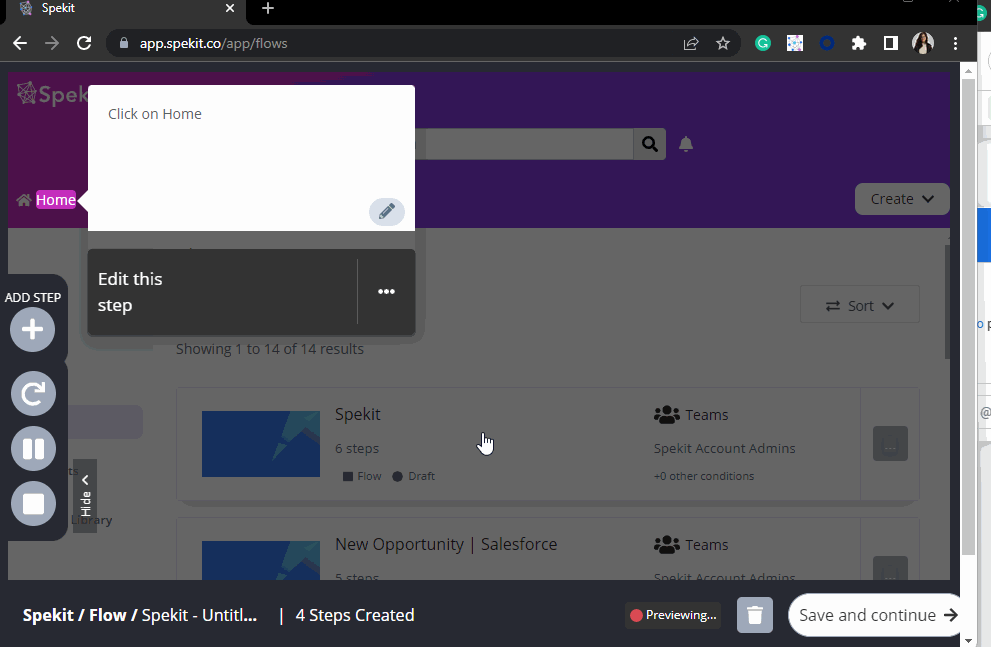Reload the page

point(84,43)
